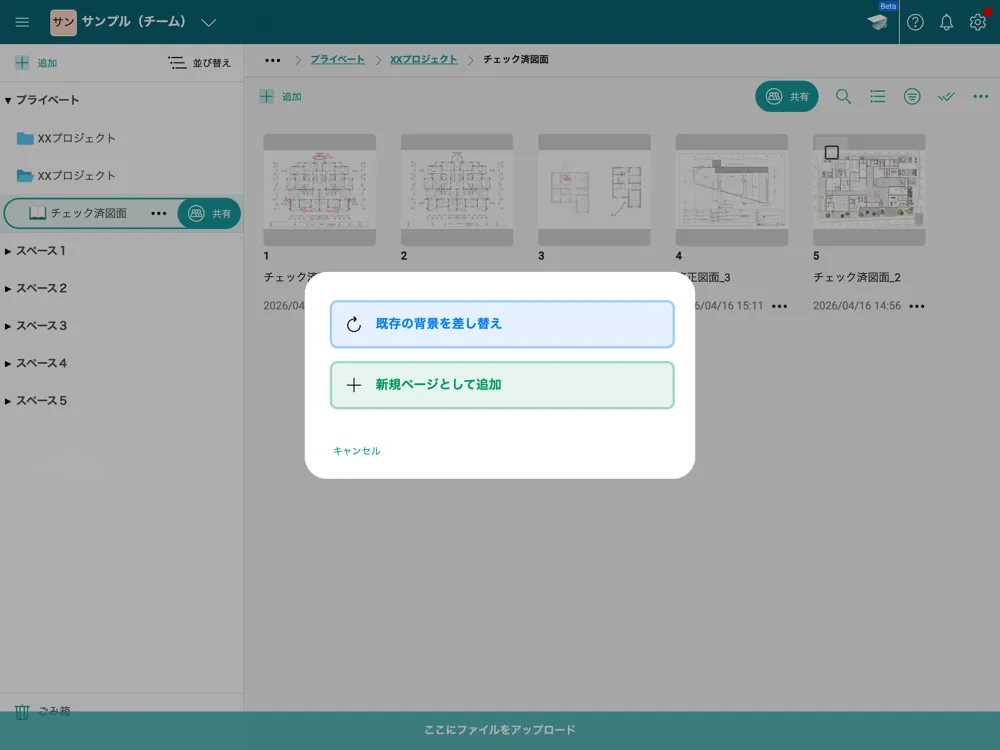Click the サン team avatar

tap(63, 22)
